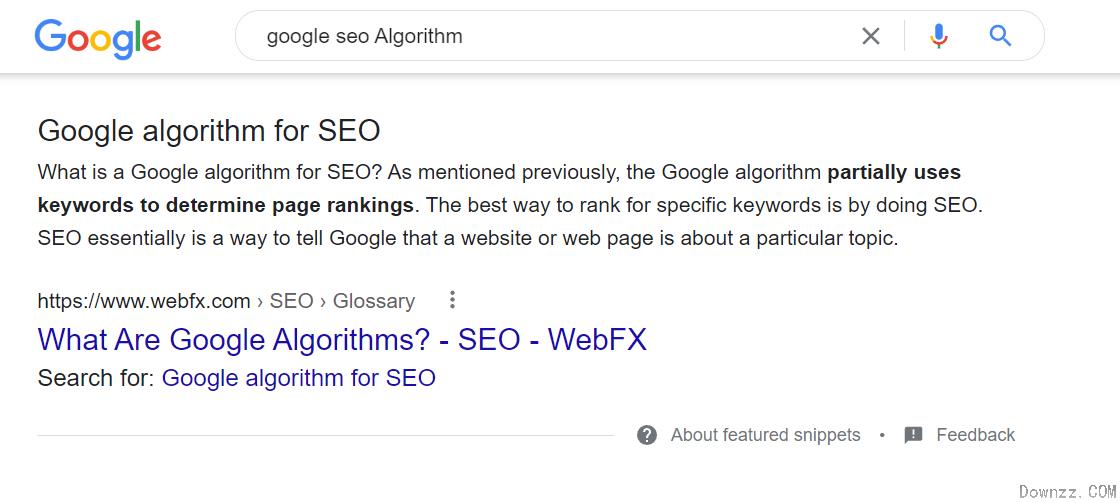Image resolution: width=1120 pixels, height=503 pixels.
Task: Open three-dot menu beside webfx.com URL
Action: [451, 300]
